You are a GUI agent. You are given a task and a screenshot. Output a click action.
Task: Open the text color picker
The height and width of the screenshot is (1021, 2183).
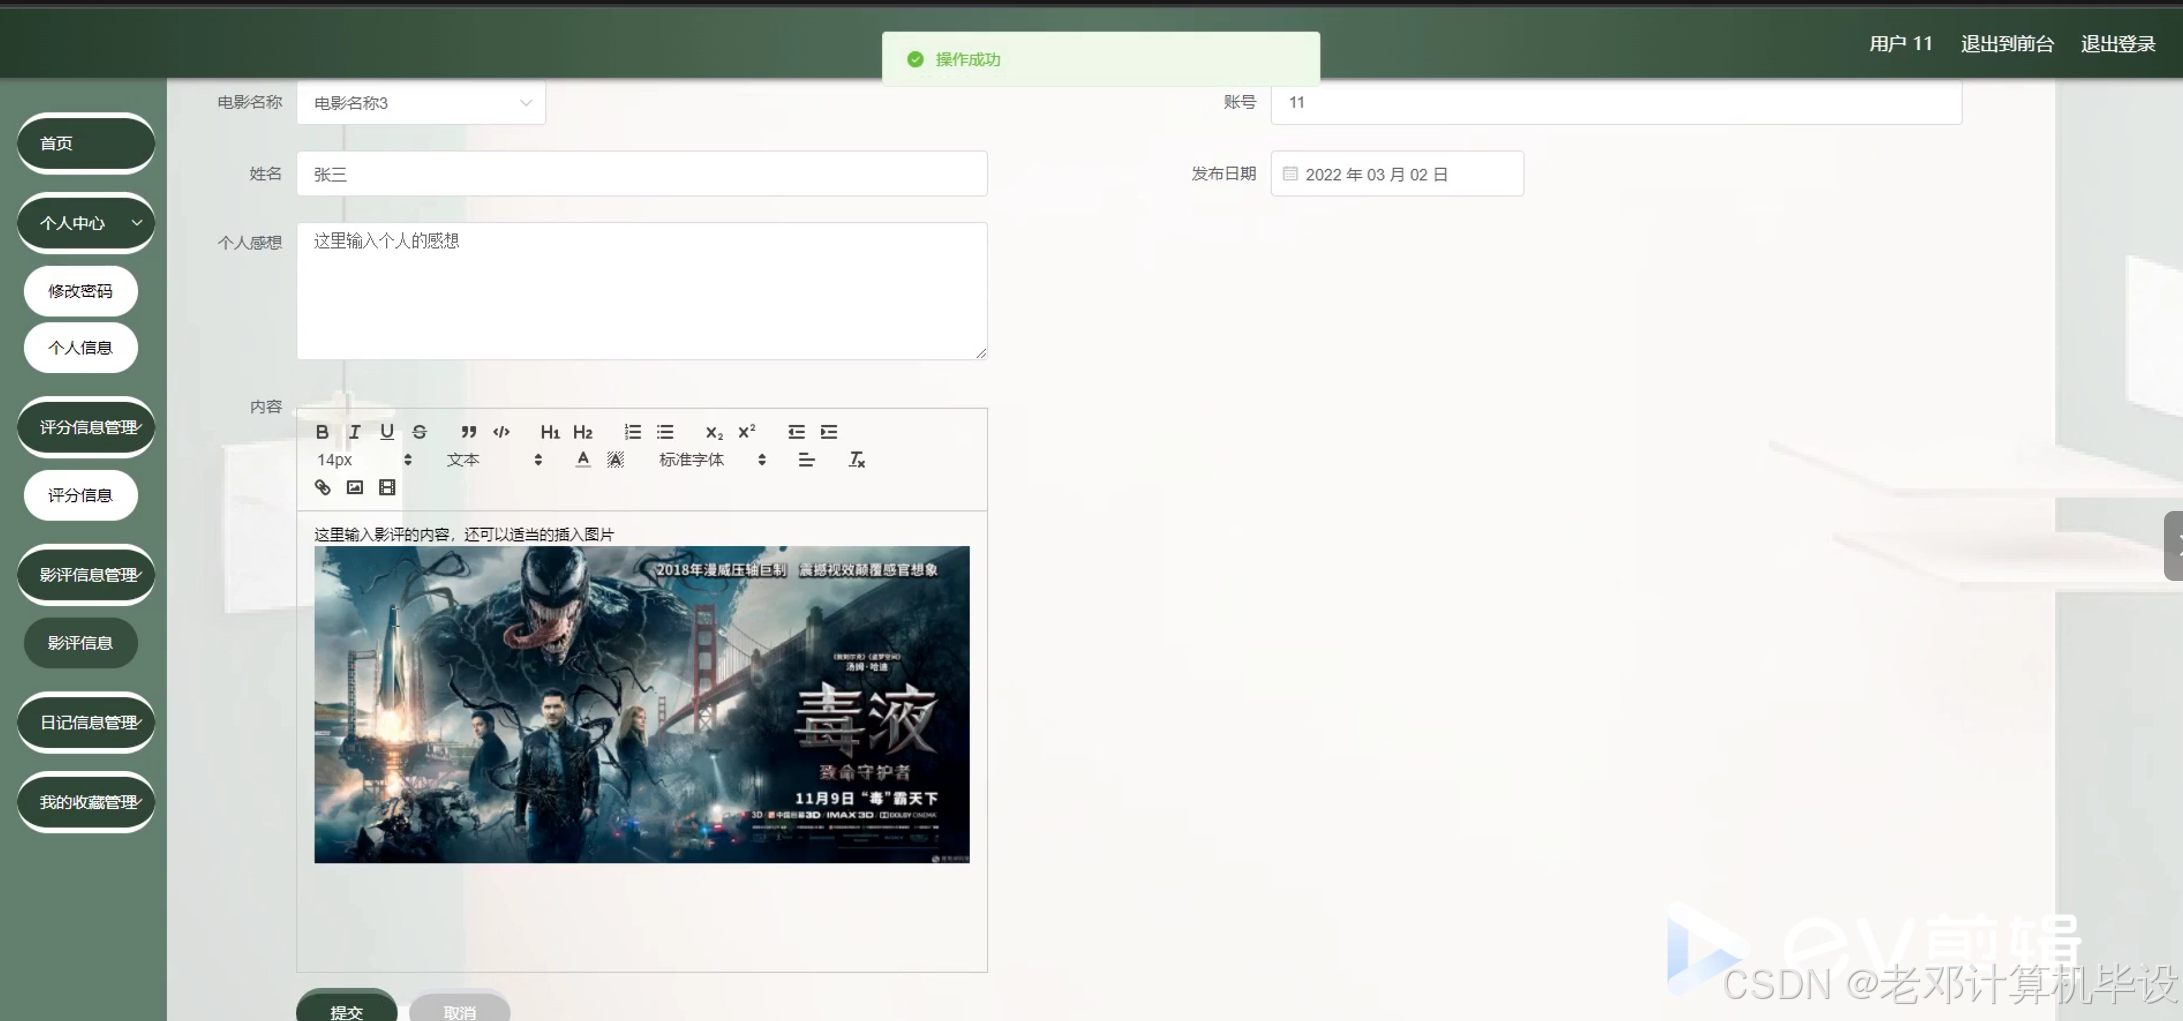click(583, 460)
